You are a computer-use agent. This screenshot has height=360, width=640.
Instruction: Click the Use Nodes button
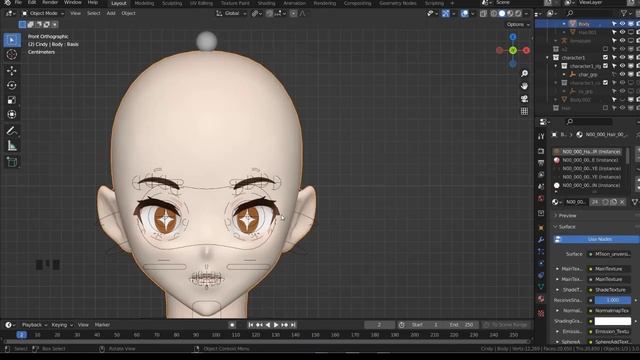[x=596, y=239]
